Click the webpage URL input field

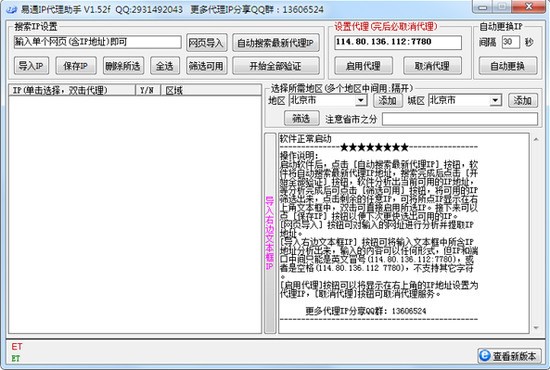98,42
